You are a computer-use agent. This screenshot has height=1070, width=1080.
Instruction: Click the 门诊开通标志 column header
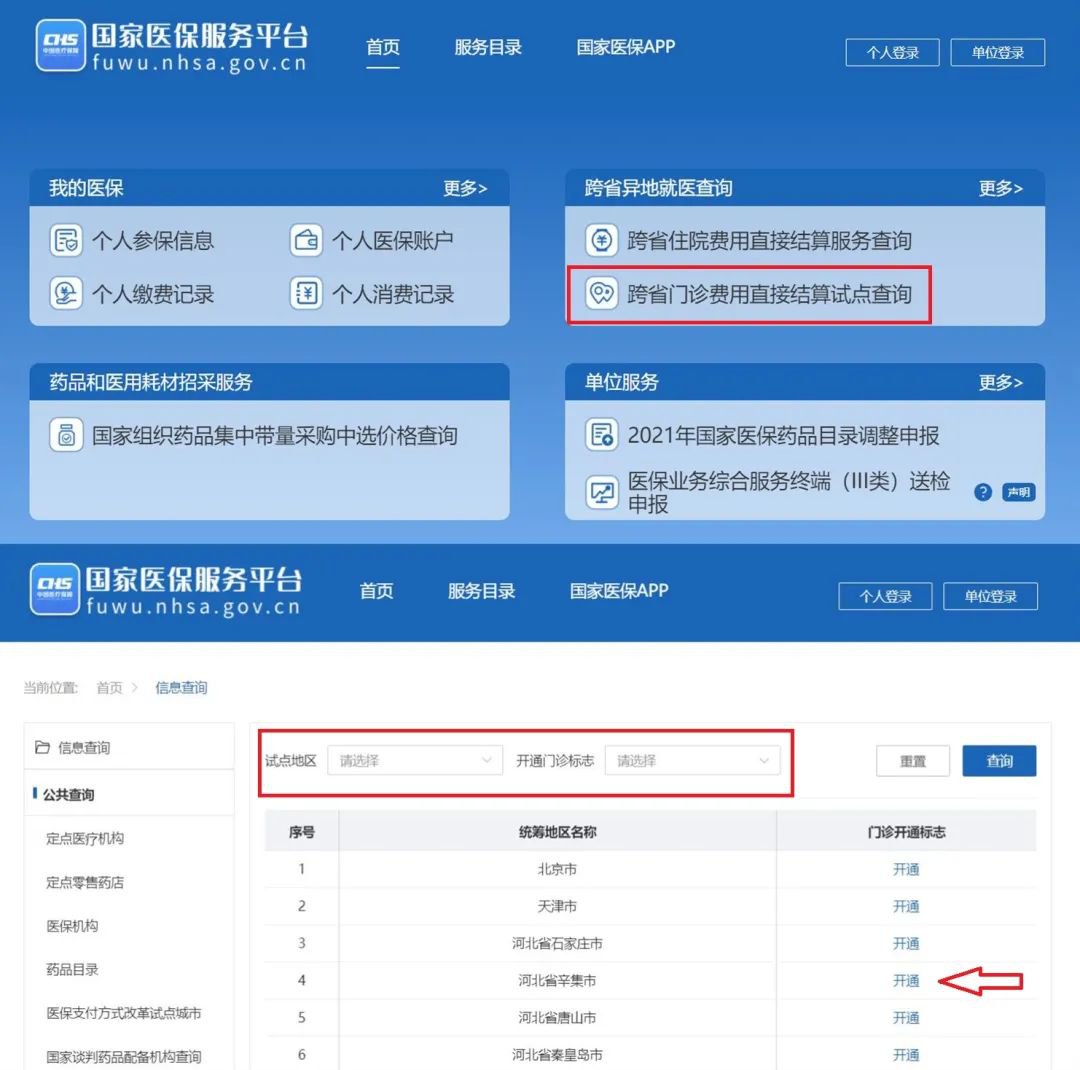point(906,832)
